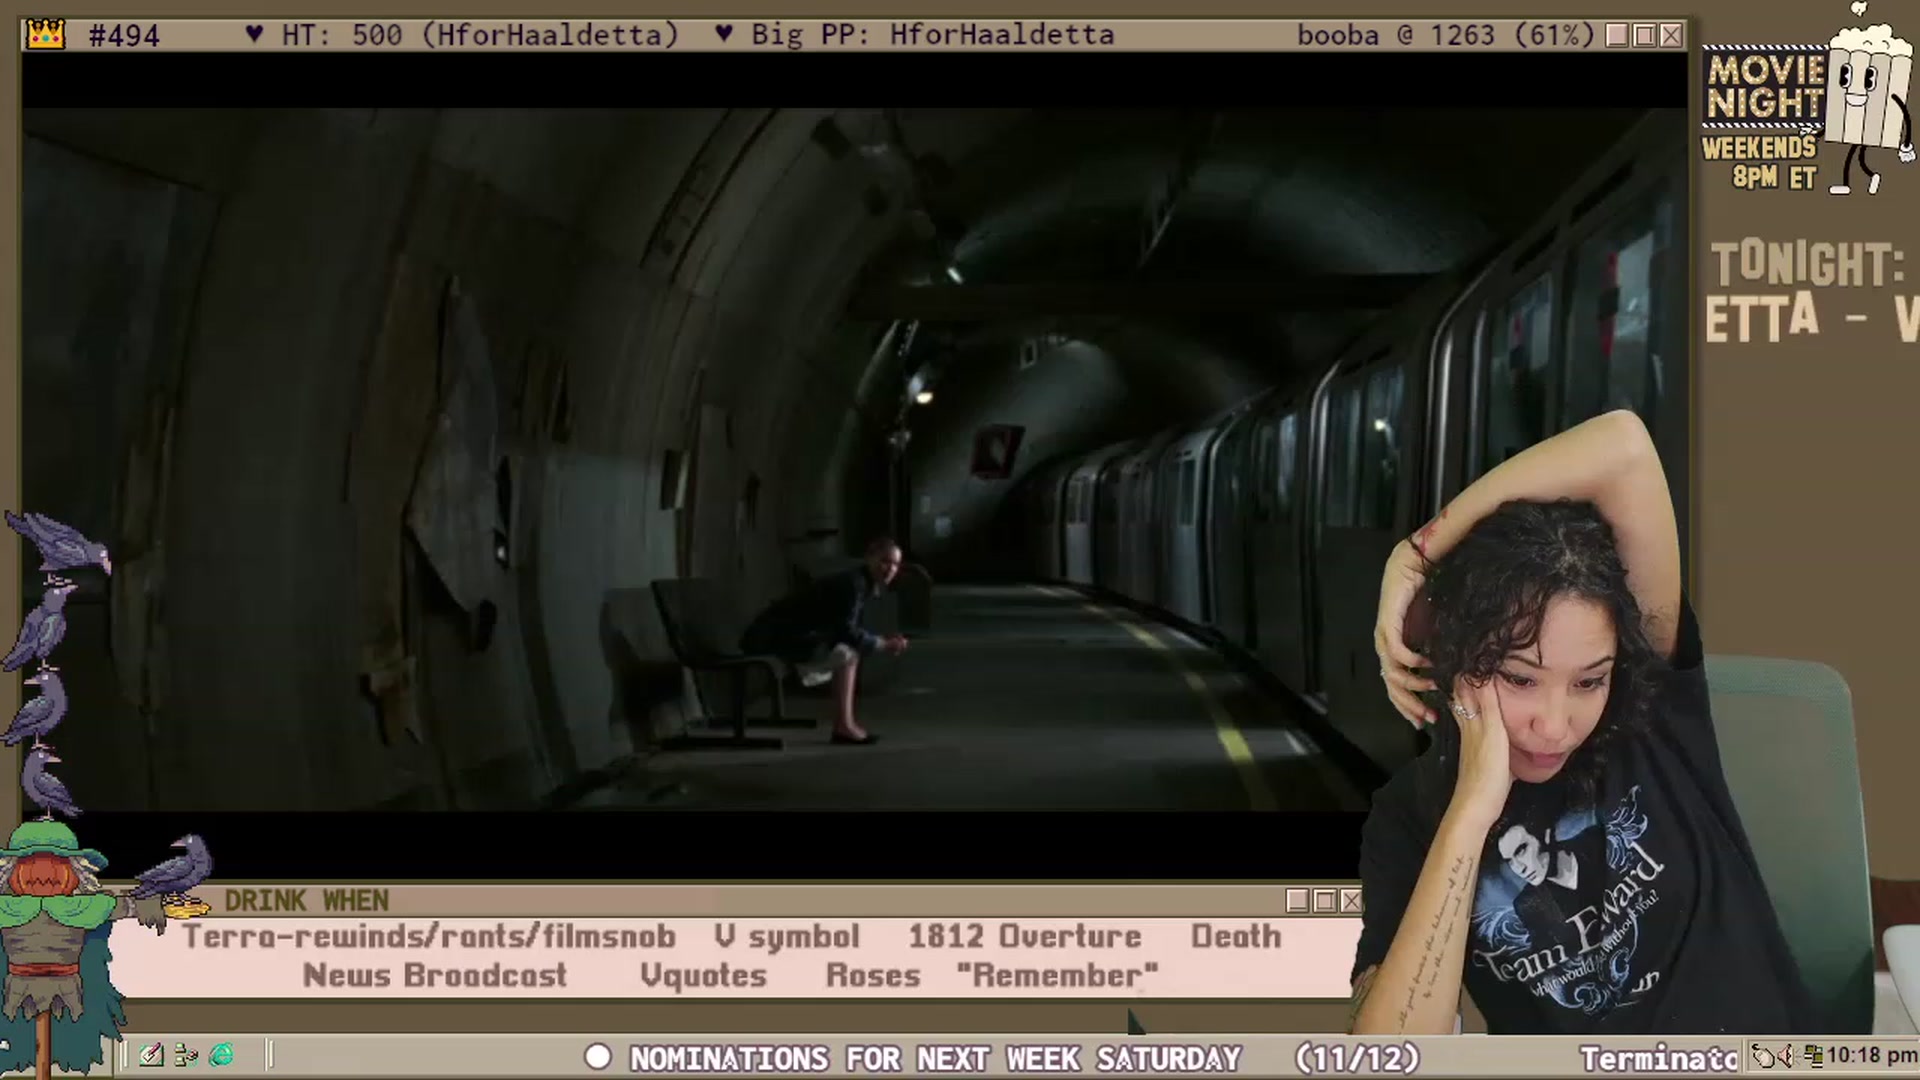Click the Vquotes drink rule
Screen dimensions: 1920x1080
click(703, 975)
